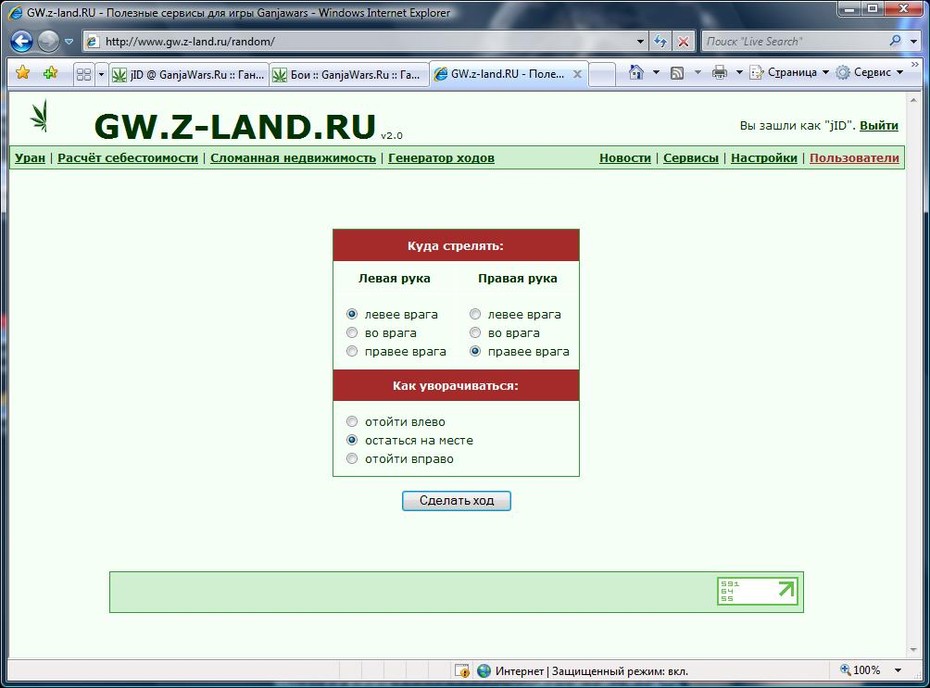Viewport: 930px width, 688px height.
Task: Open the Расчёт себестоимости link
Action: pos(128,158)
